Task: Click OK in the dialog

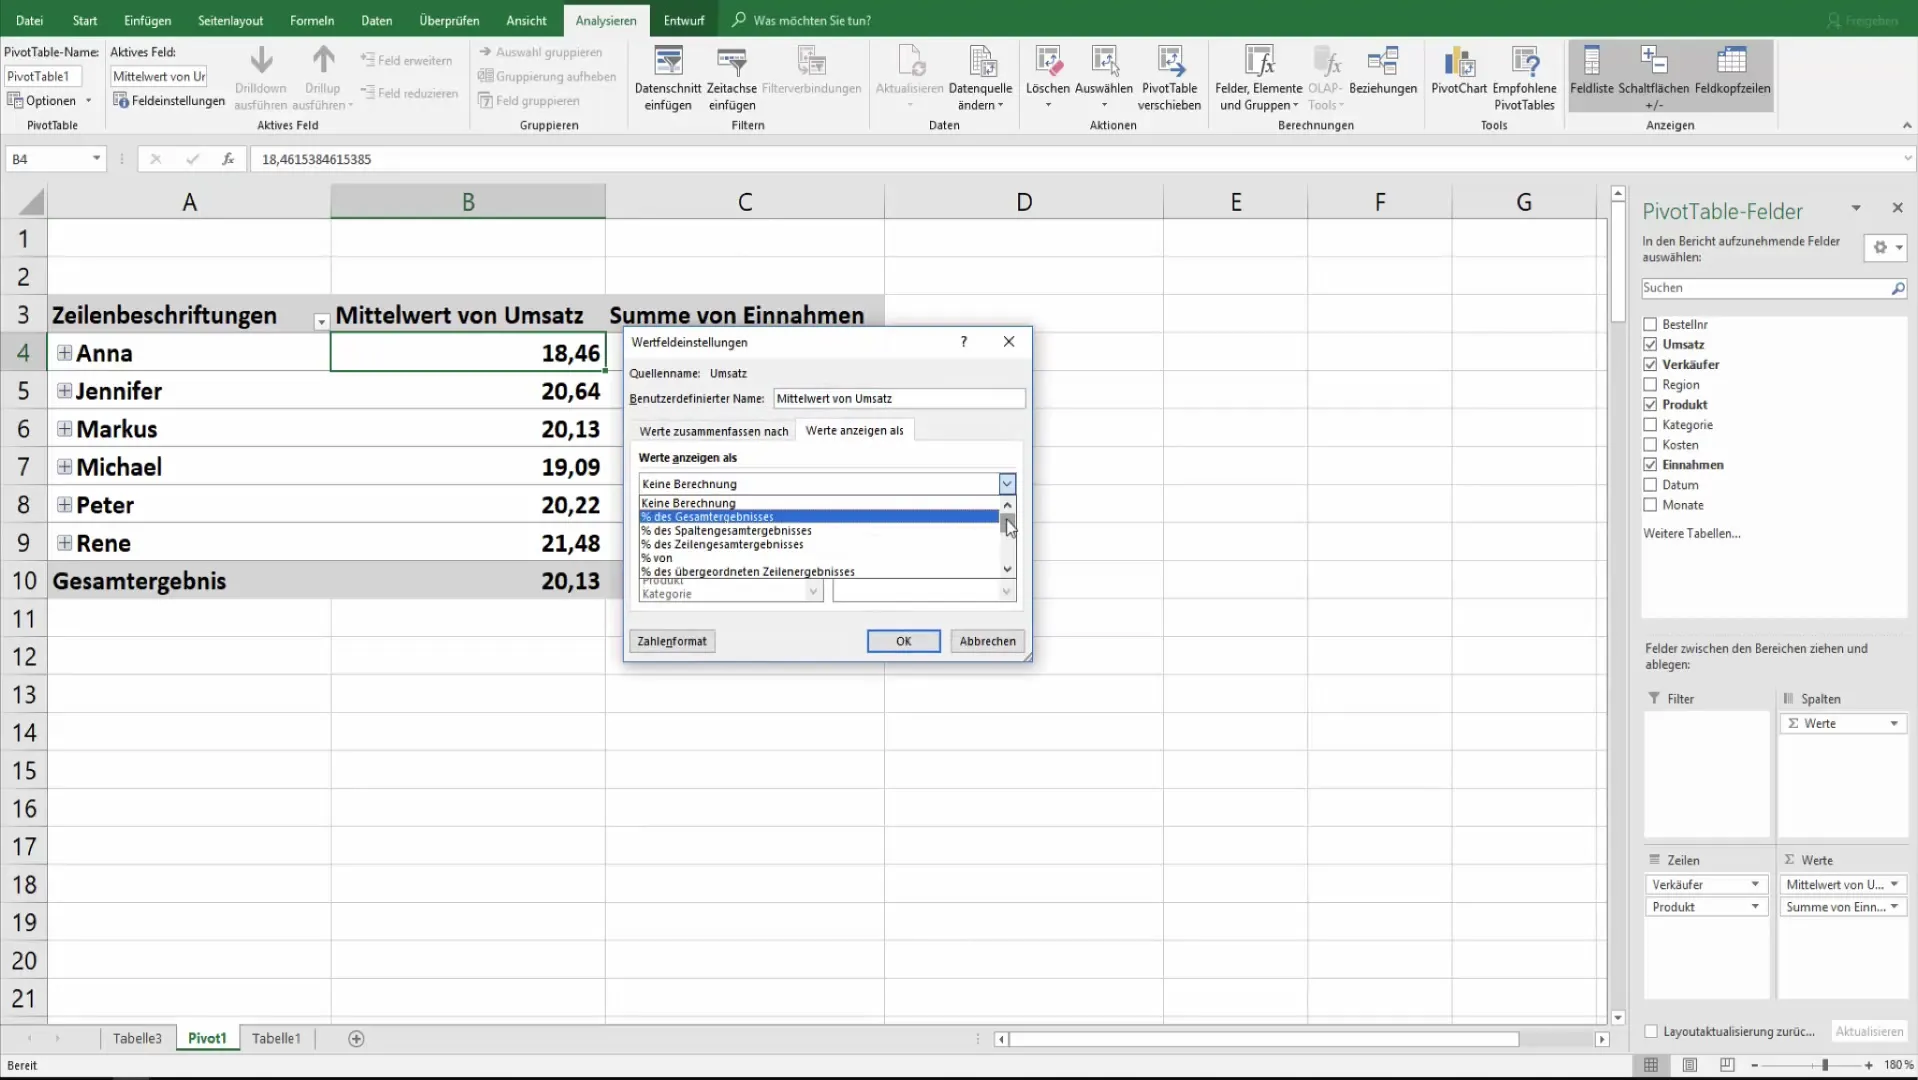Action: [903, 642]
